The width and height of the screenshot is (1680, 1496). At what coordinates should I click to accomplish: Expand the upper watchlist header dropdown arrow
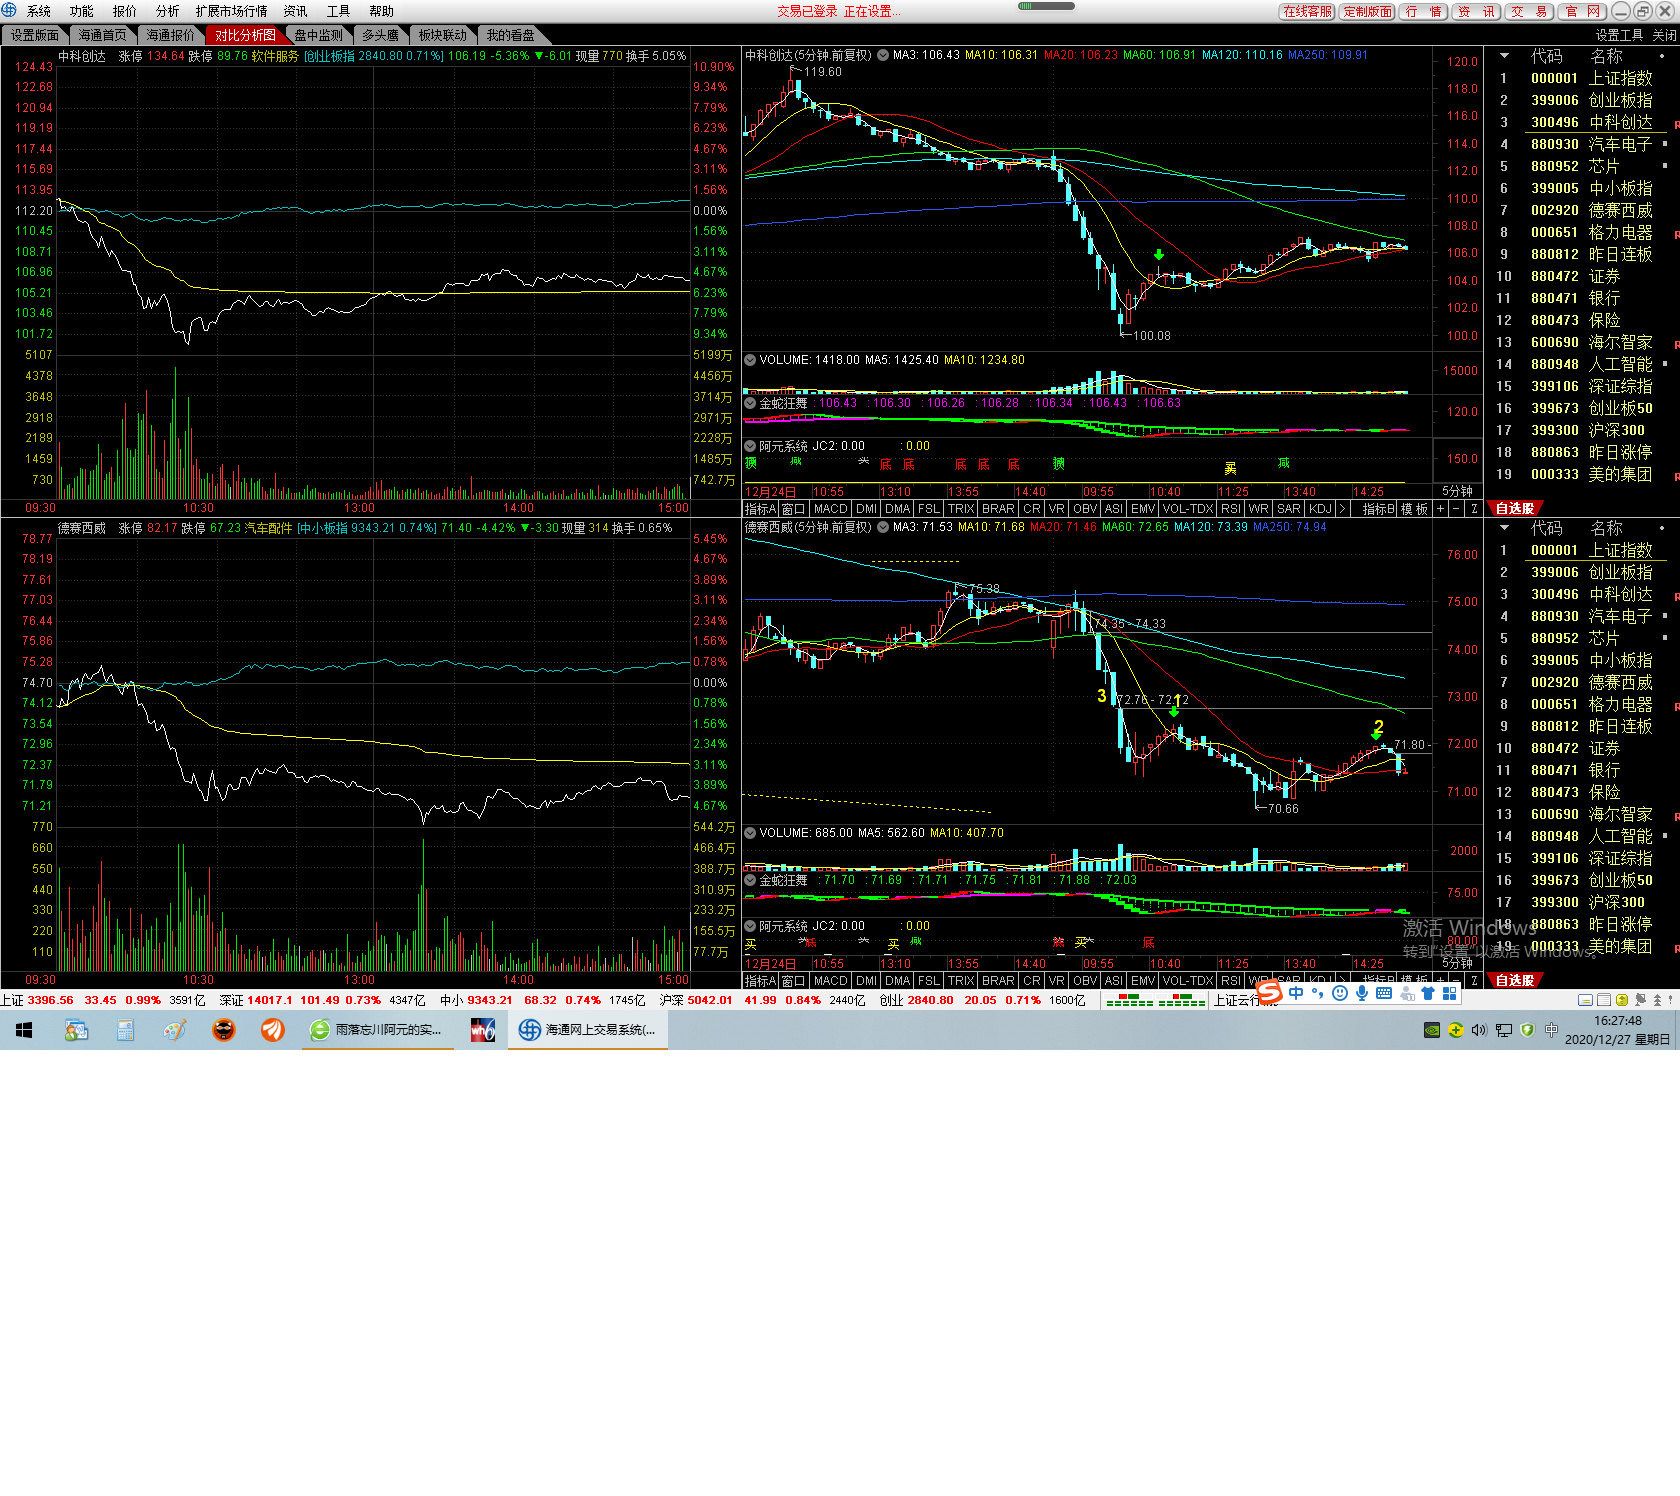1504,56
